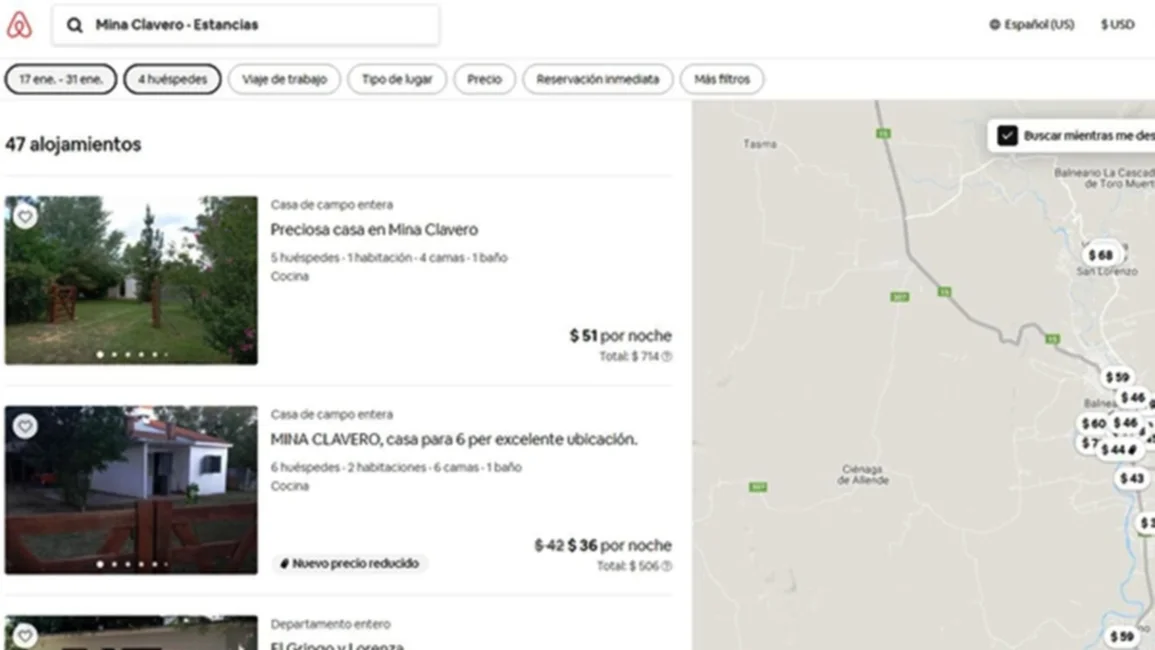Image resolution: width=1155 pixels, height=650 pixels.
Task: Open info icon beside Total $506
Action: tap(667, 566)
